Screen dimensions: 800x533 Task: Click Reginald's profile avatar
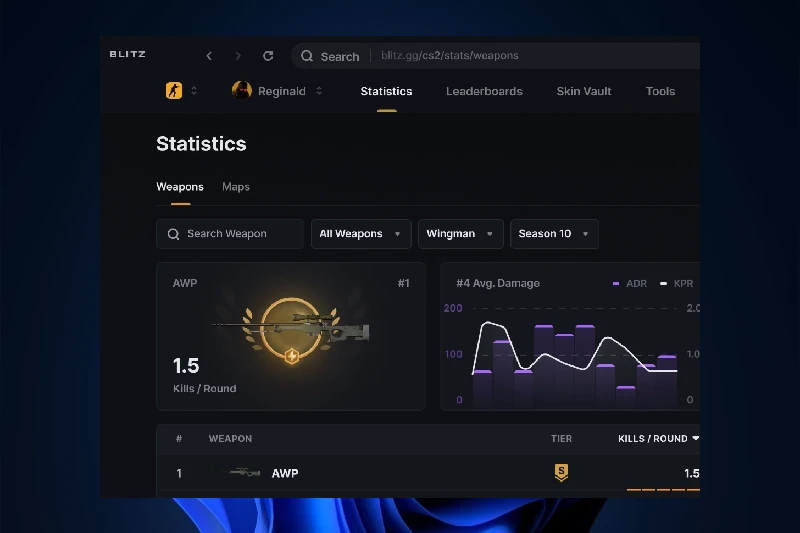click(242, 91)
